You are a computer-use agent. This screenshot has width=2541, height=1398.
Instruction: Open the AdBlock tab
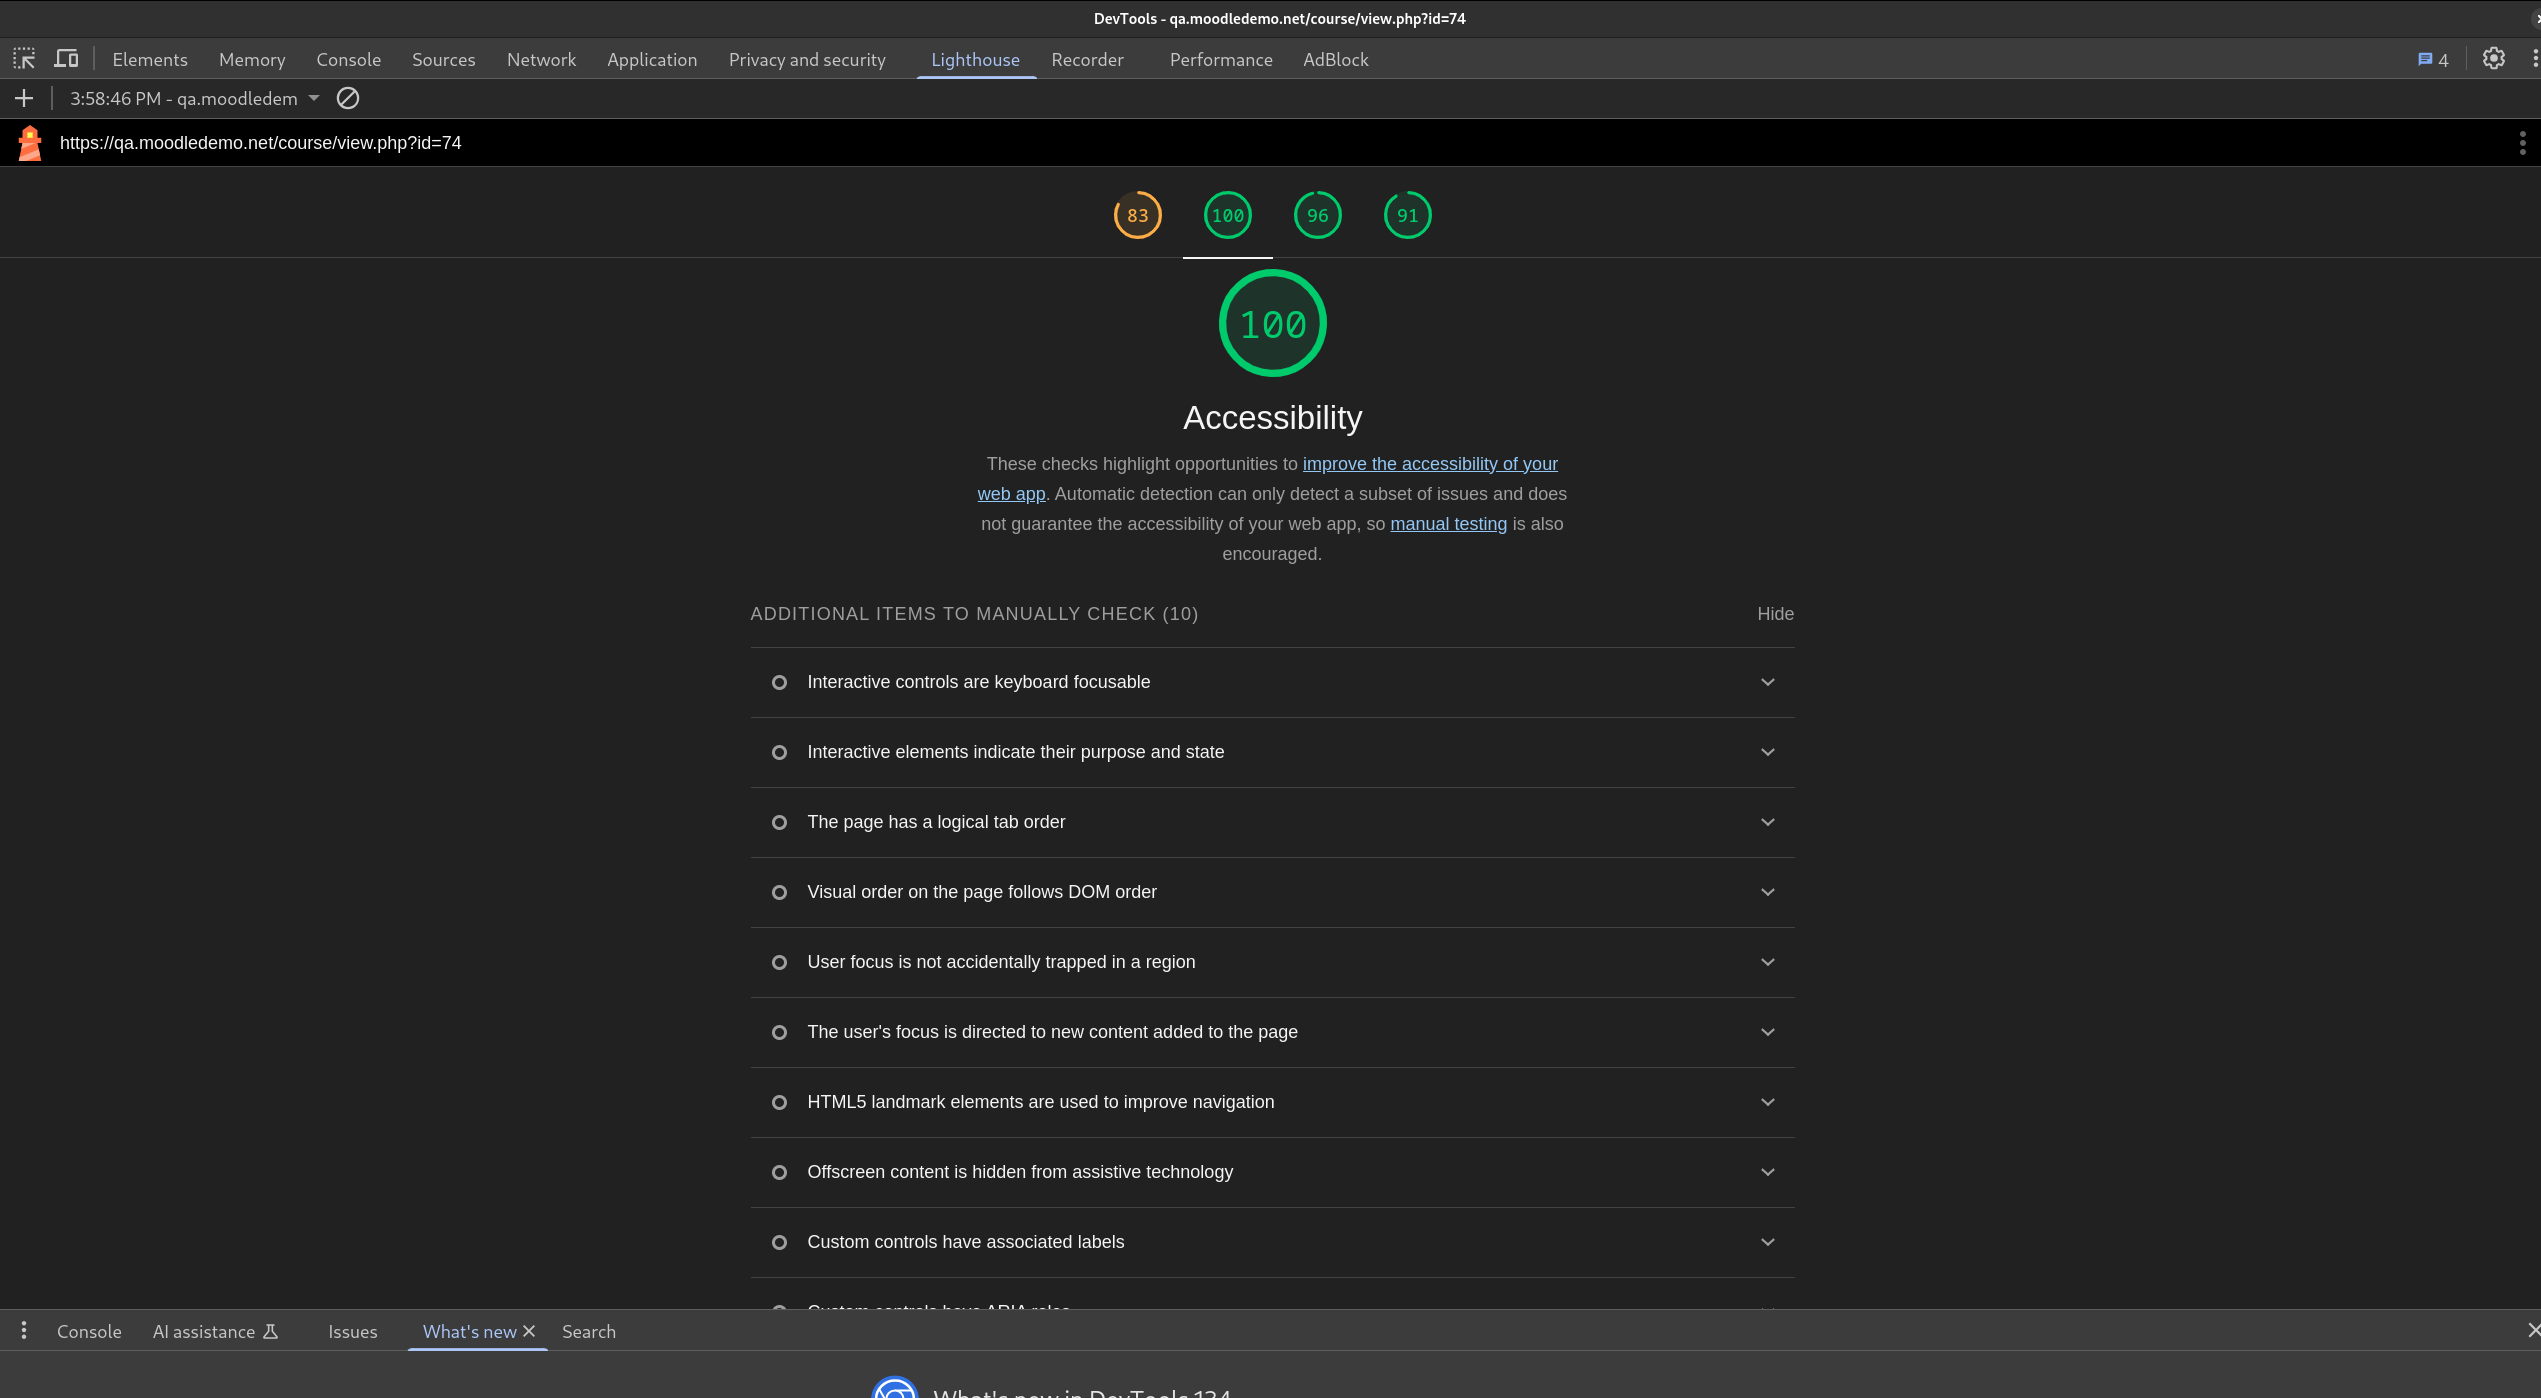tap(1336, 59)
